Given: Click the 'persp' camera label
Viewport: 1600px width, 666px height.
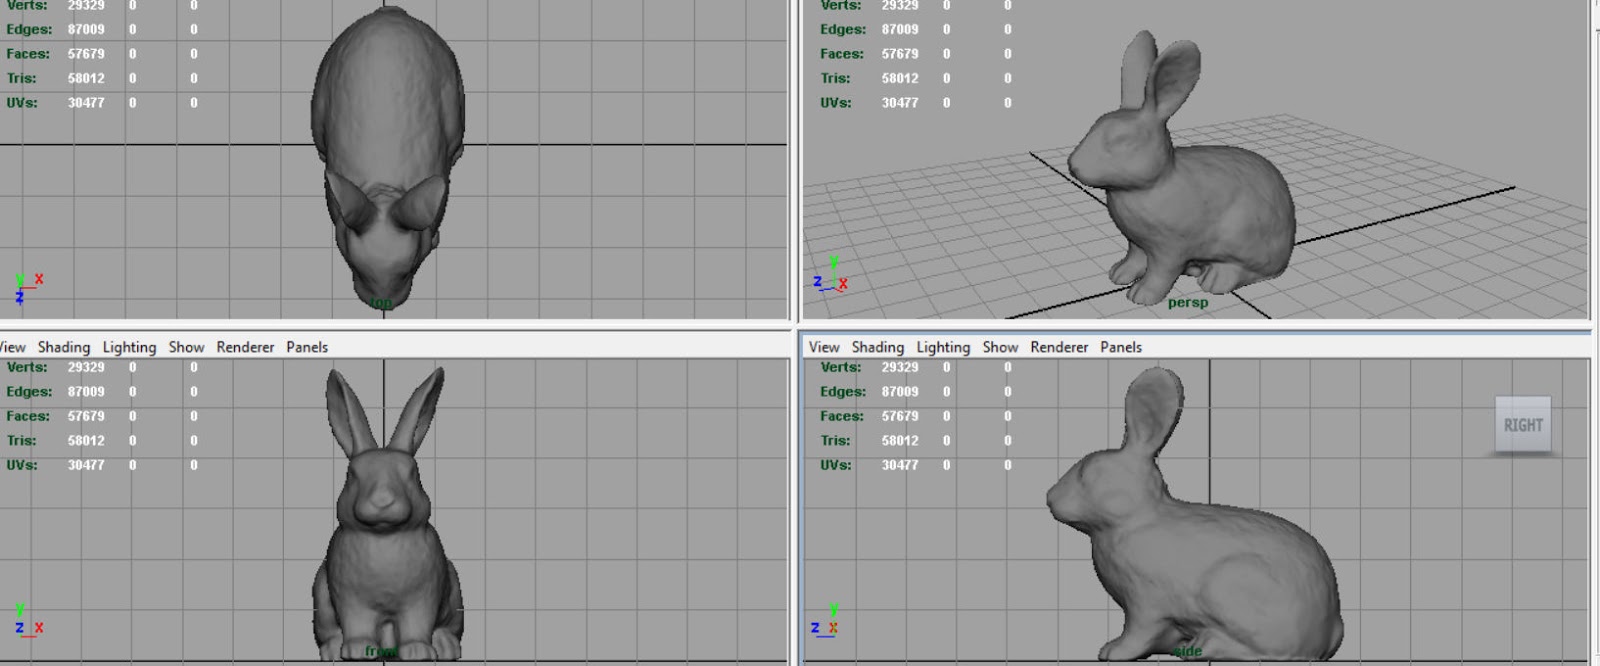Looking at the screenshot, I should click(1188, 302).
